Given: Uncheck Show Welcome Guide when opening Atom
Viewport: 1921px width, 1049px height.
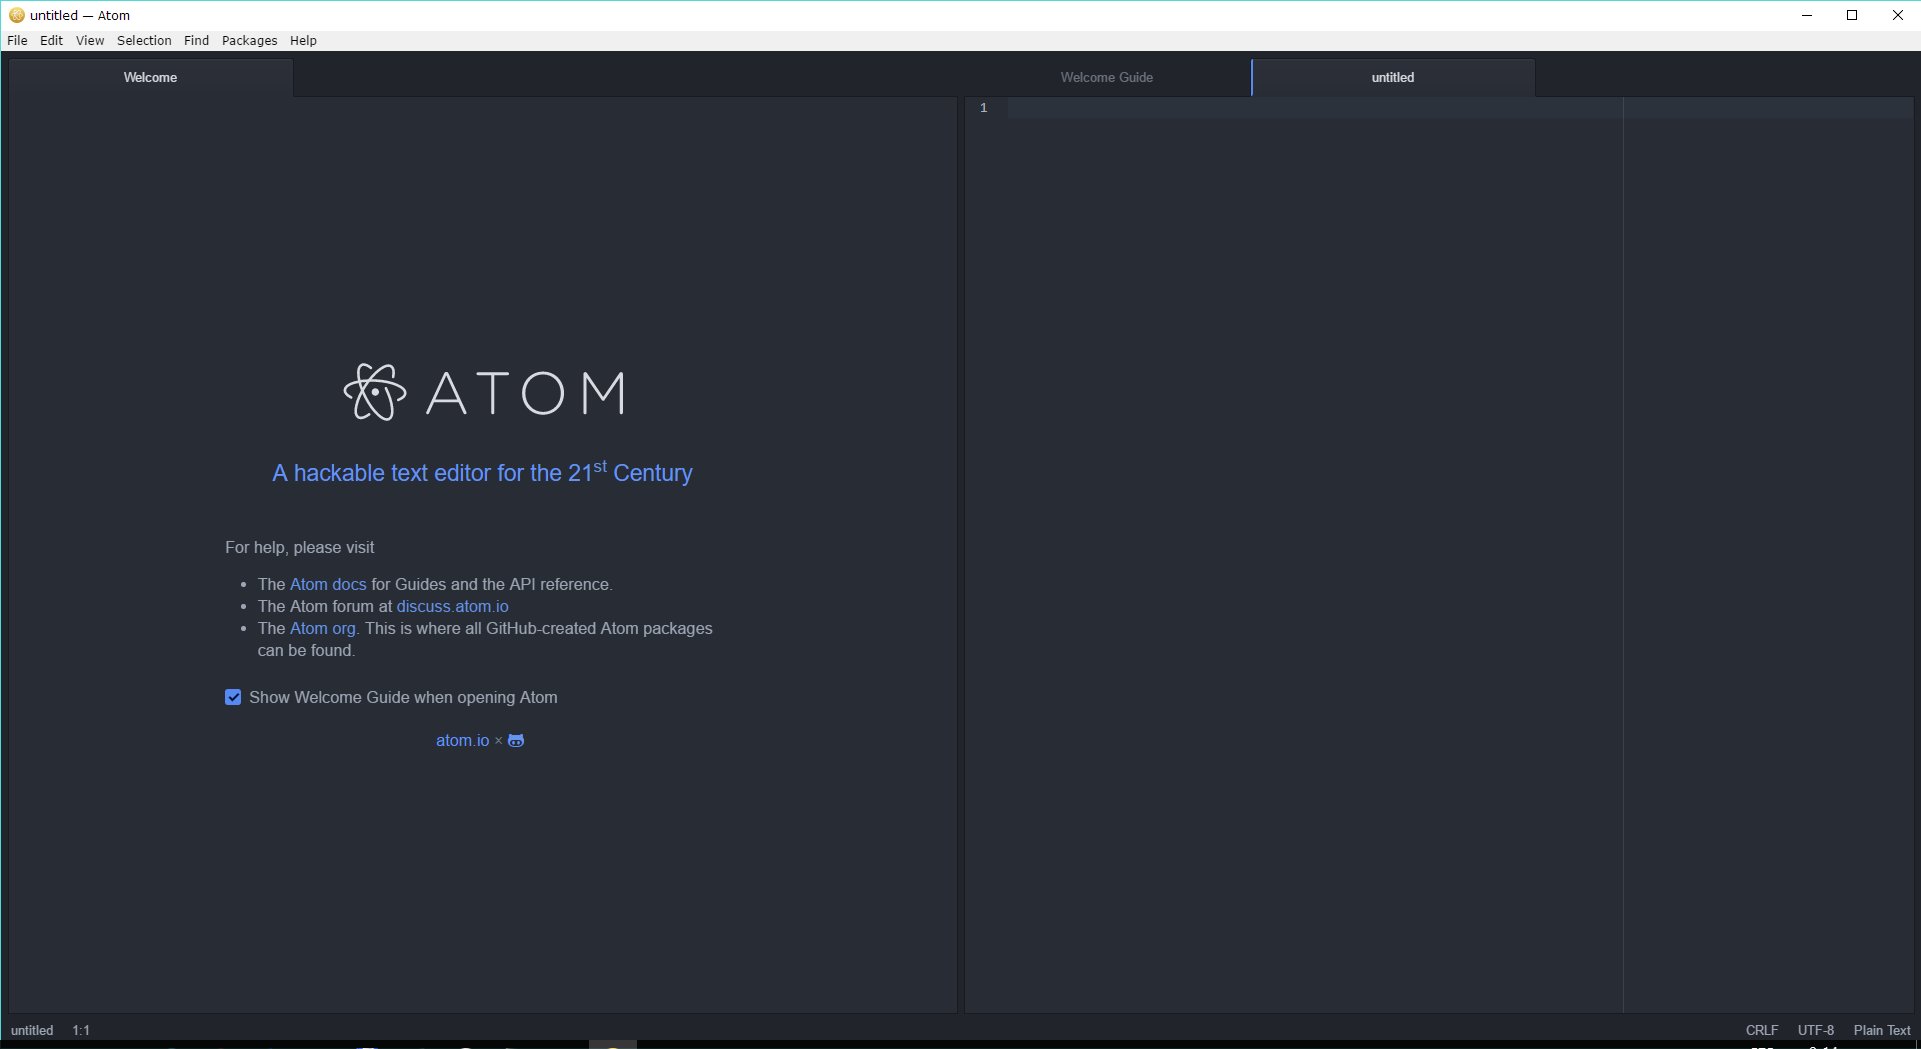Looking at the screenshot, I should point(233,698).
